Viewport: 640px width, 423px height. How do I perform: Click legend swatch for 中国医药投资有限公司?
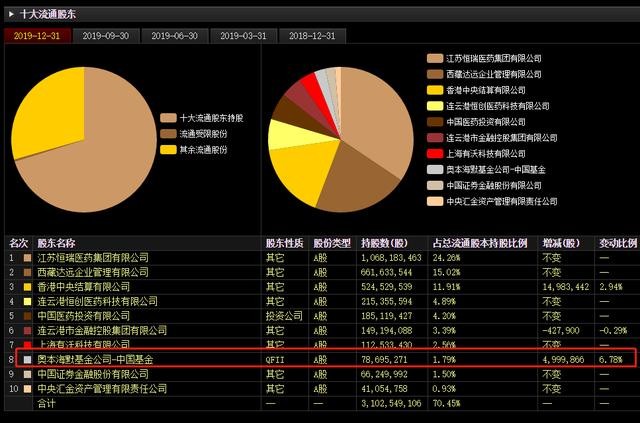(x=435, y=122)
